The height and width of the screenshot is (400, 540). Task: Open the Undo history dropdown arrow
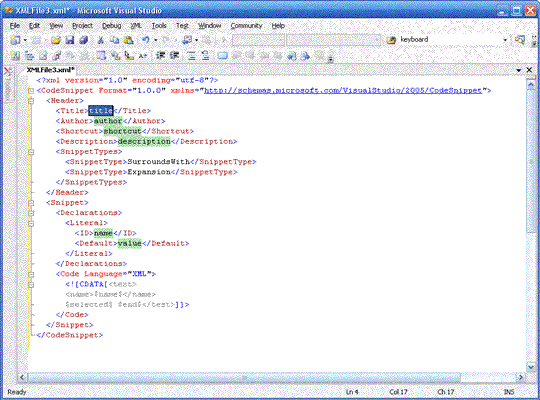pyautogui.click(x=156, y=40)
